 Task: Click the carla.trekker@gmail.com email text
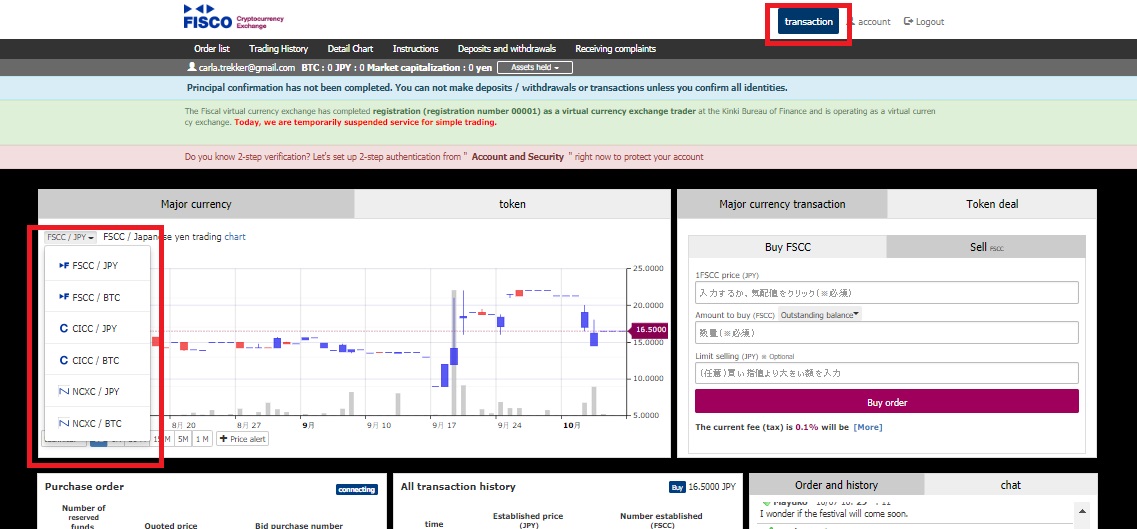(x=247, y=67)
